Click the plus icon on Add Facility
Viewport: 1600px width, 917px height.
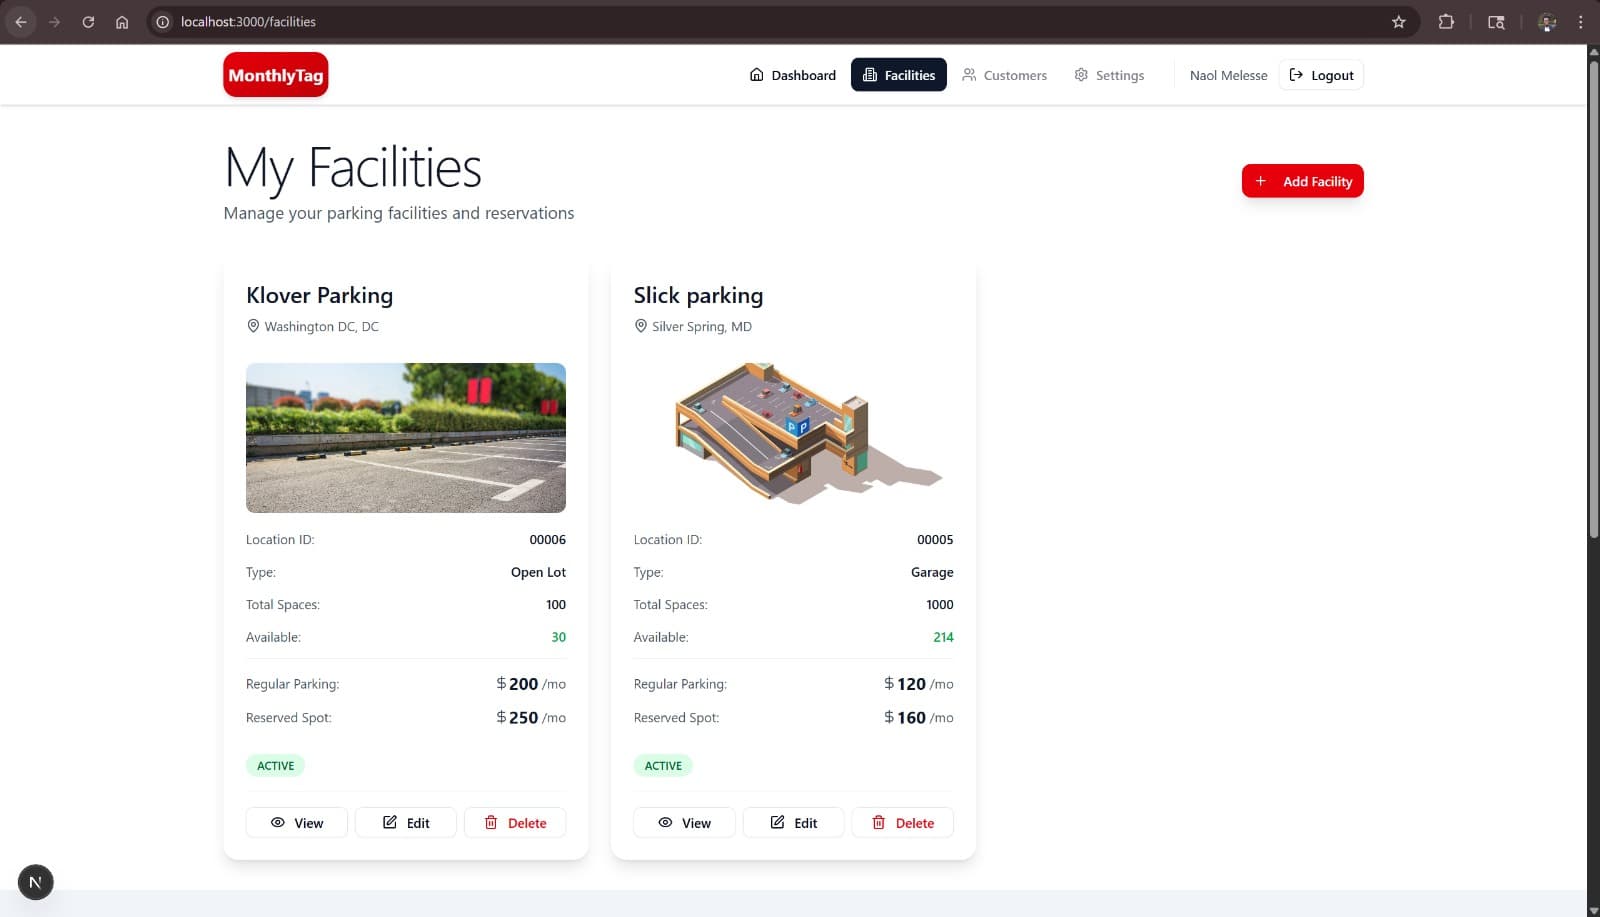[1261, 181]
